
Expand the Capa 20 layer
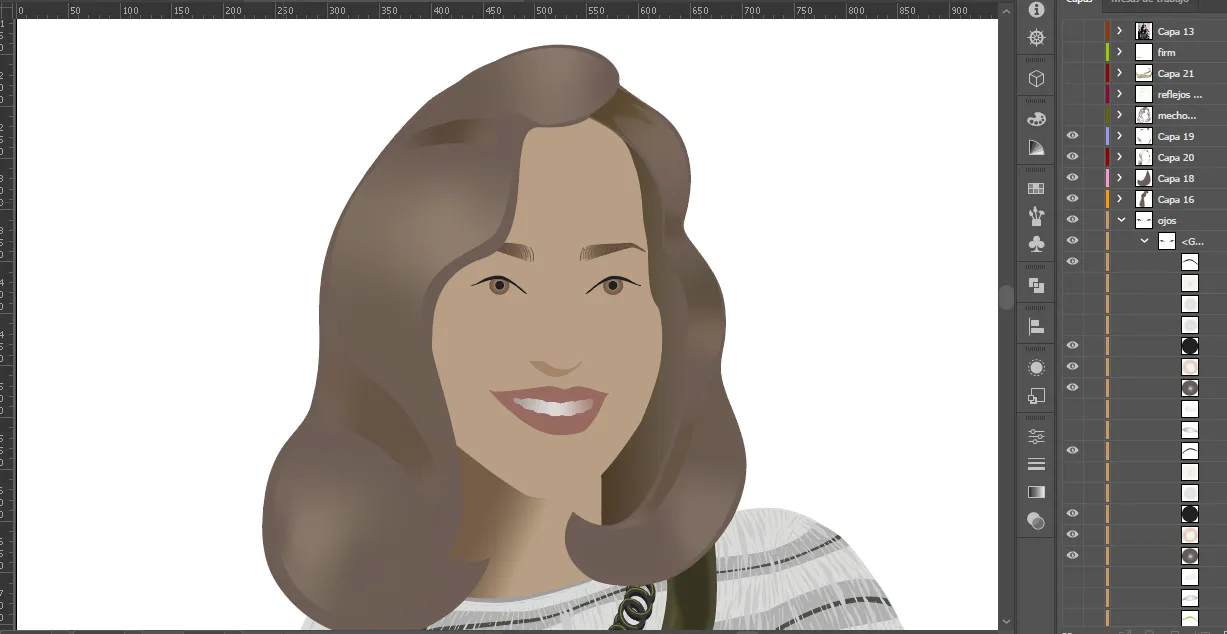click(1120, 157)
